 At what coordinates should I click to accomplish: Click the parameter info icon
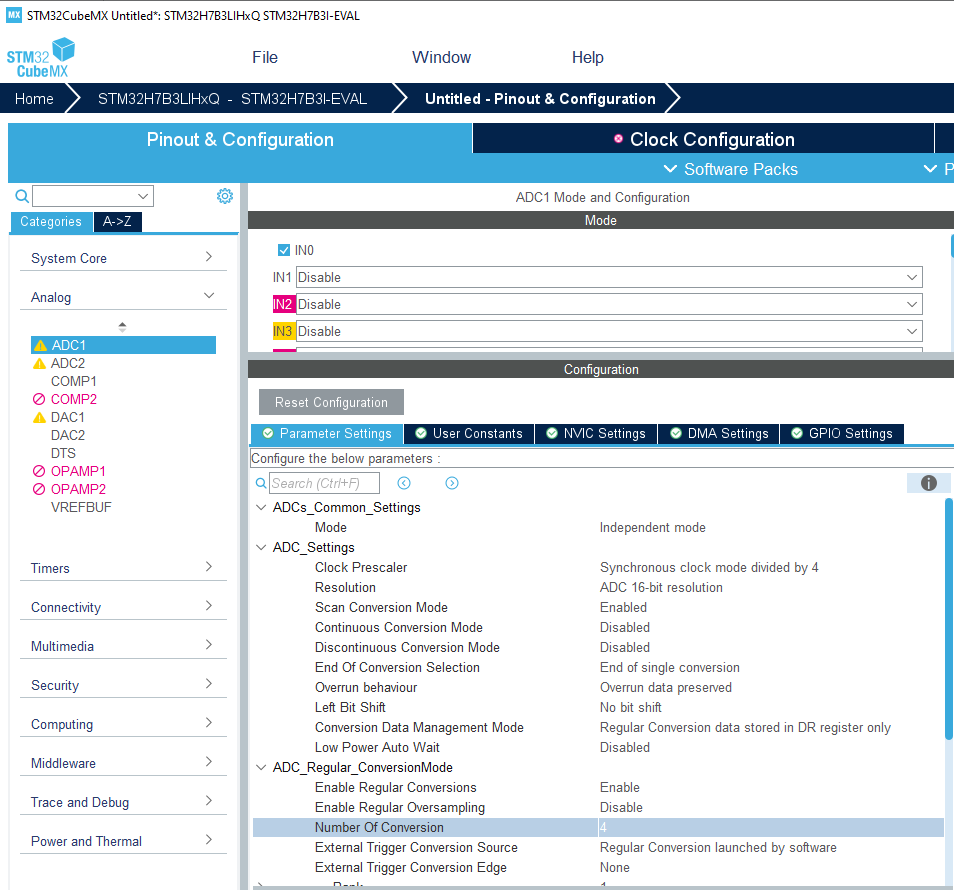[x=928, y=483]
